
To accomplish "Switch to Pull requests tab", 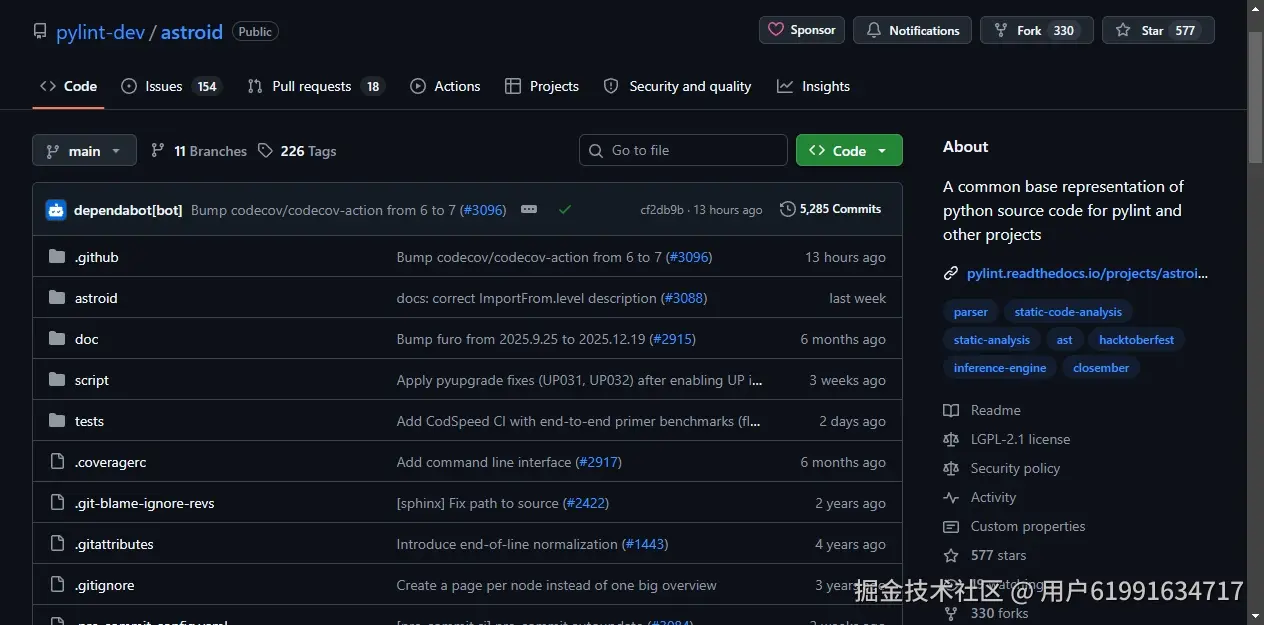I will point(316,86).
